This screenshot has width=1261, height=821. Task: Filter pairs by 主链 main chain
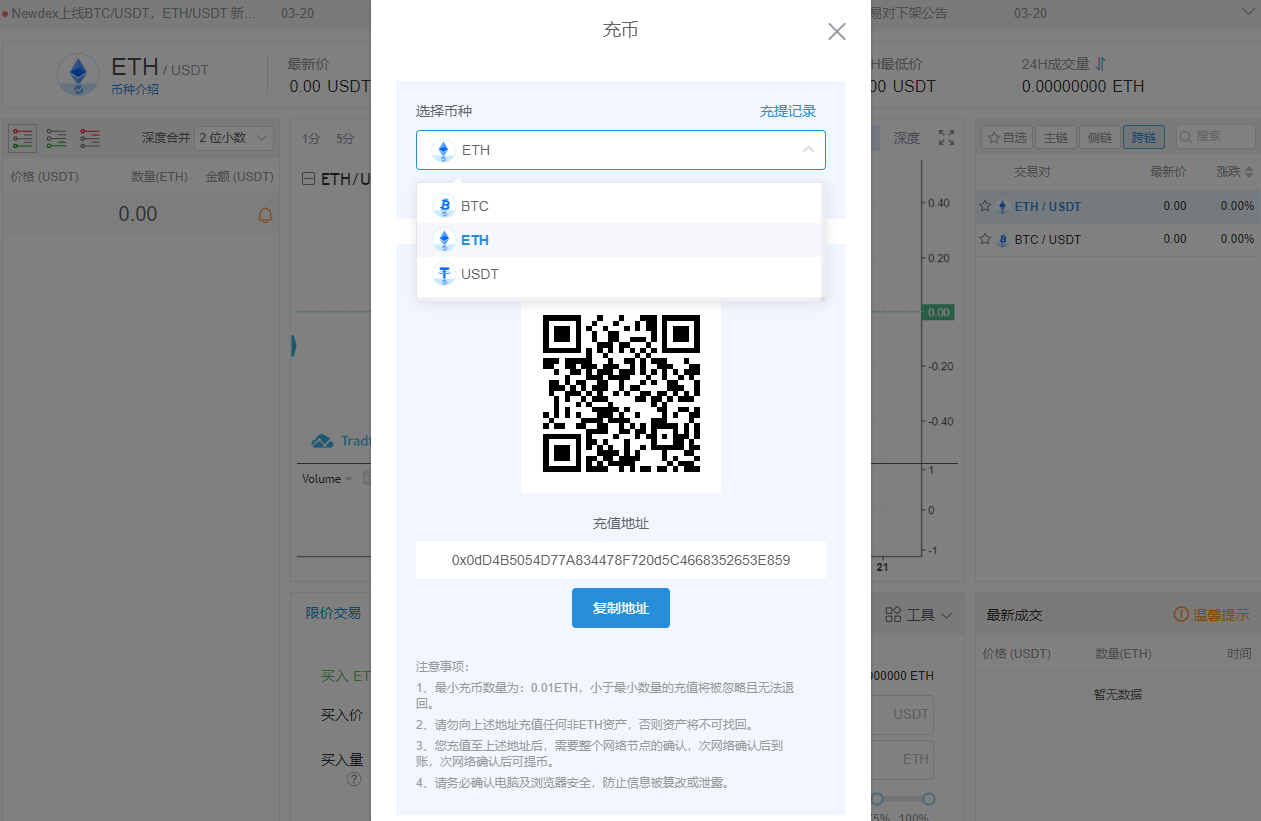coord(1055,137)
